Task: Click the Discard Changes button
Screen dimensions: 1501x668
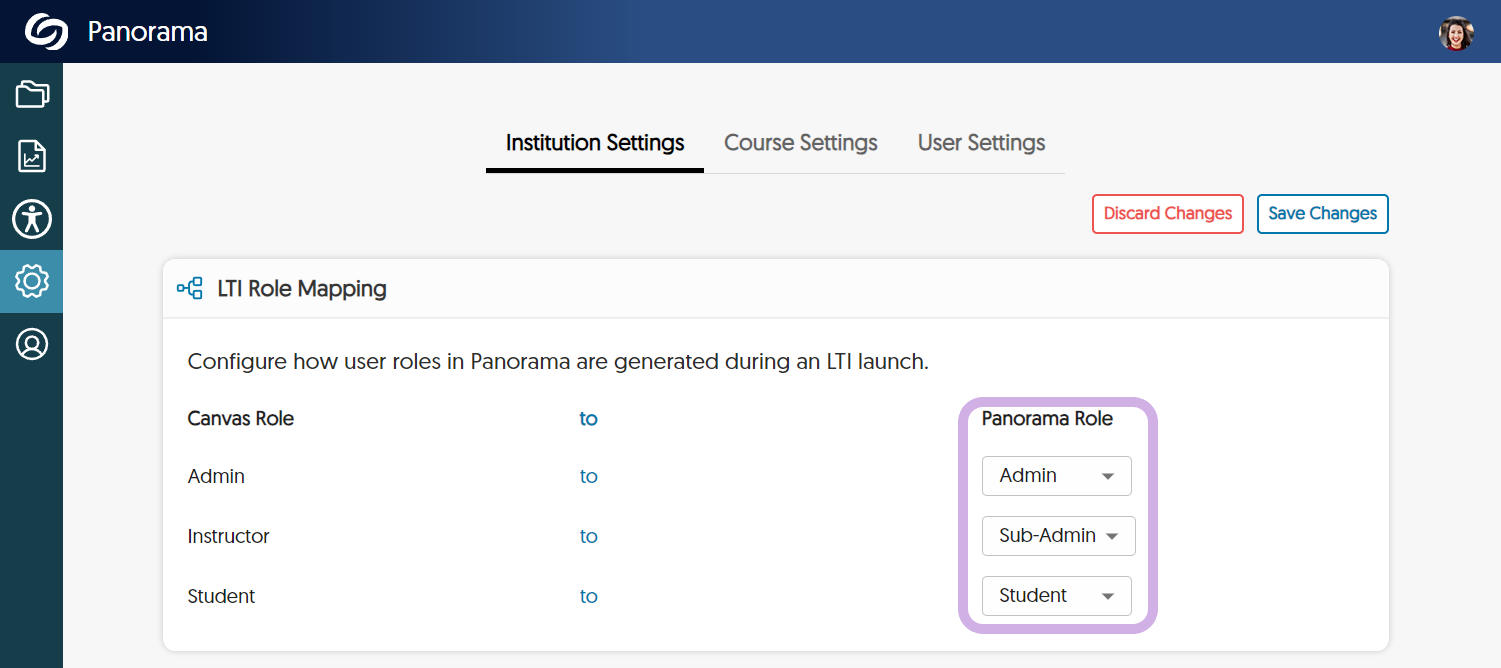Action: pos(1167,214)
